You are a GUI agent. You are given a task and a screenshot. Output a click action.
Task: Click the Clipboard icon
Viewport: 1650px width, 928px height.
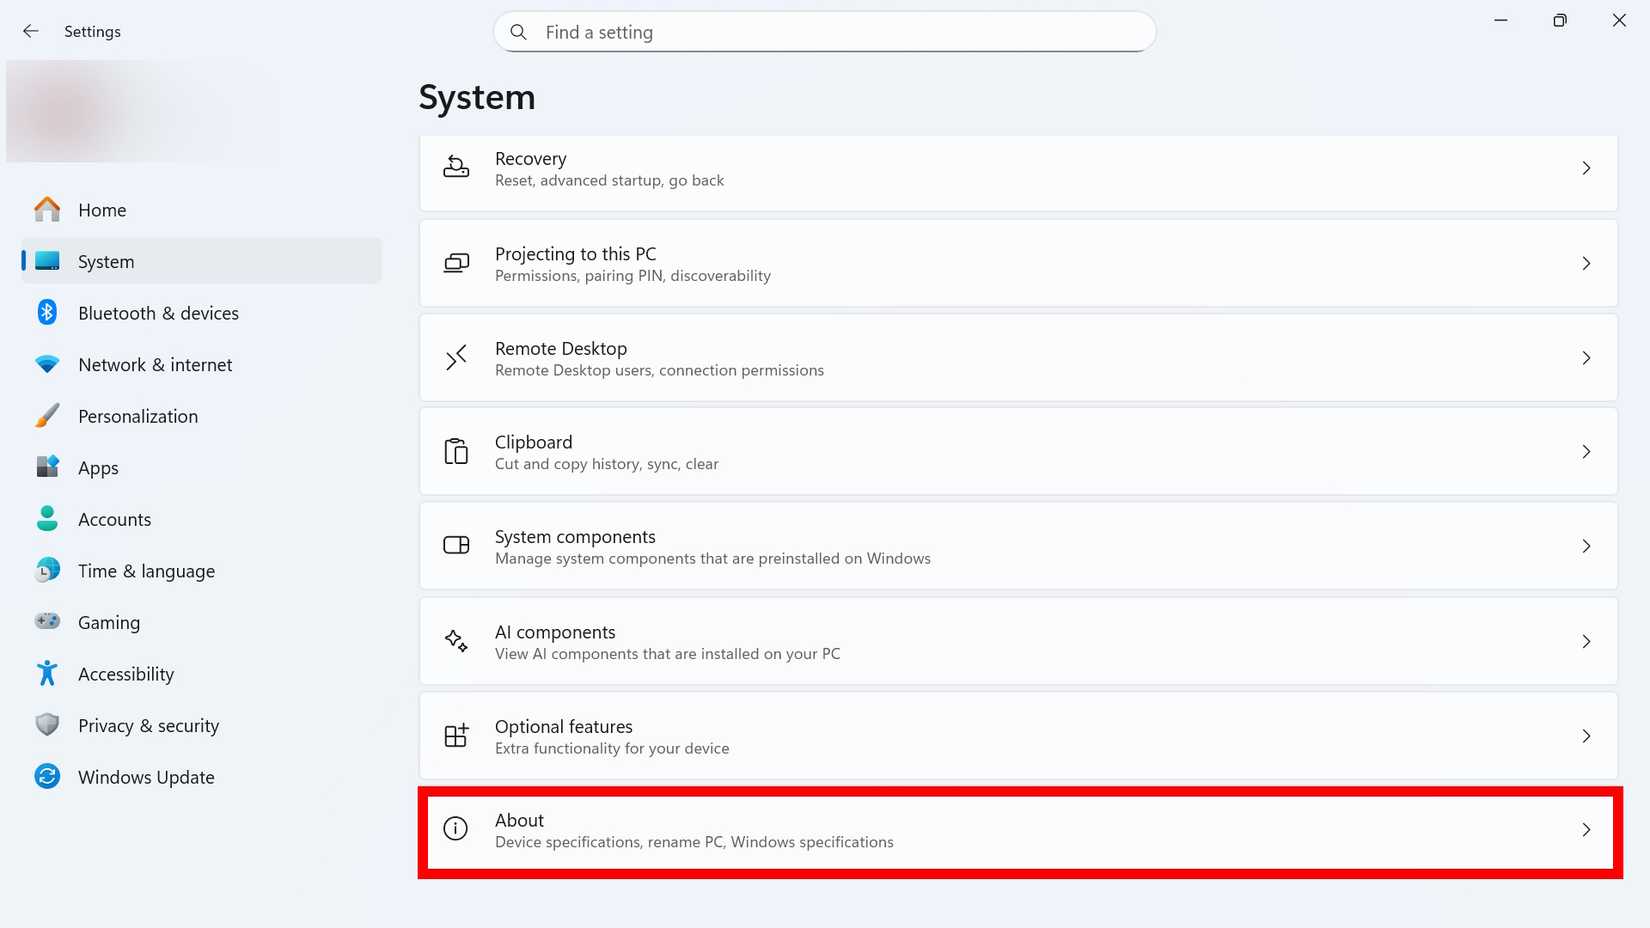[456, 451]
